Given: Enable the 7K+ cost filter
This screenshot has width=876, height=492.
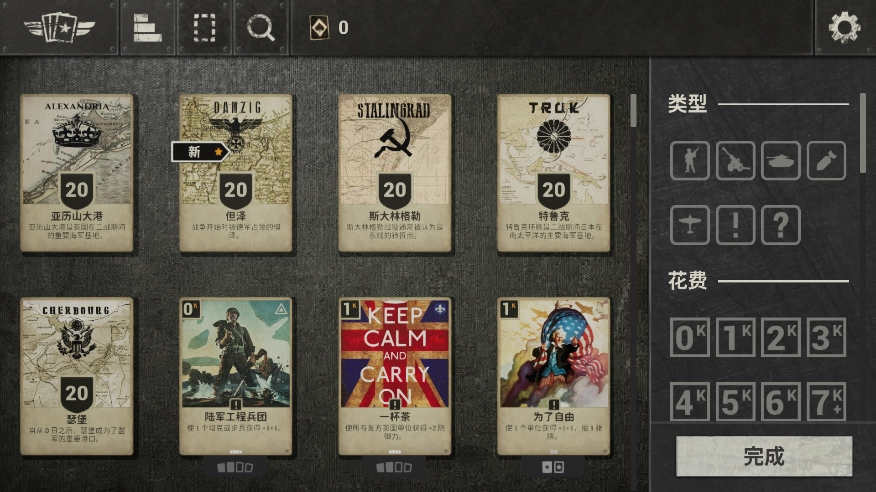Looking at the screenshot, I should [826, 402].
